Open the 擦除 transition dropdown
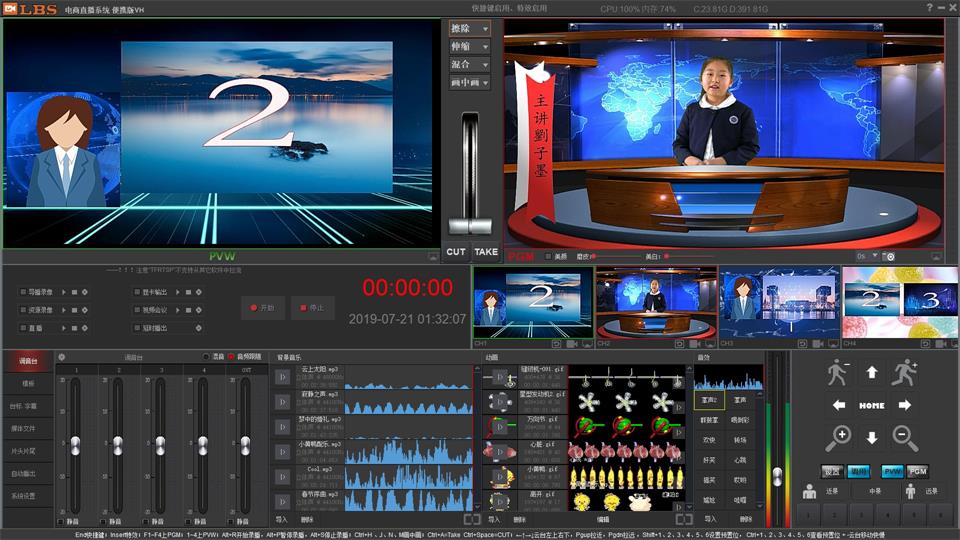 (x=469, y=29)
